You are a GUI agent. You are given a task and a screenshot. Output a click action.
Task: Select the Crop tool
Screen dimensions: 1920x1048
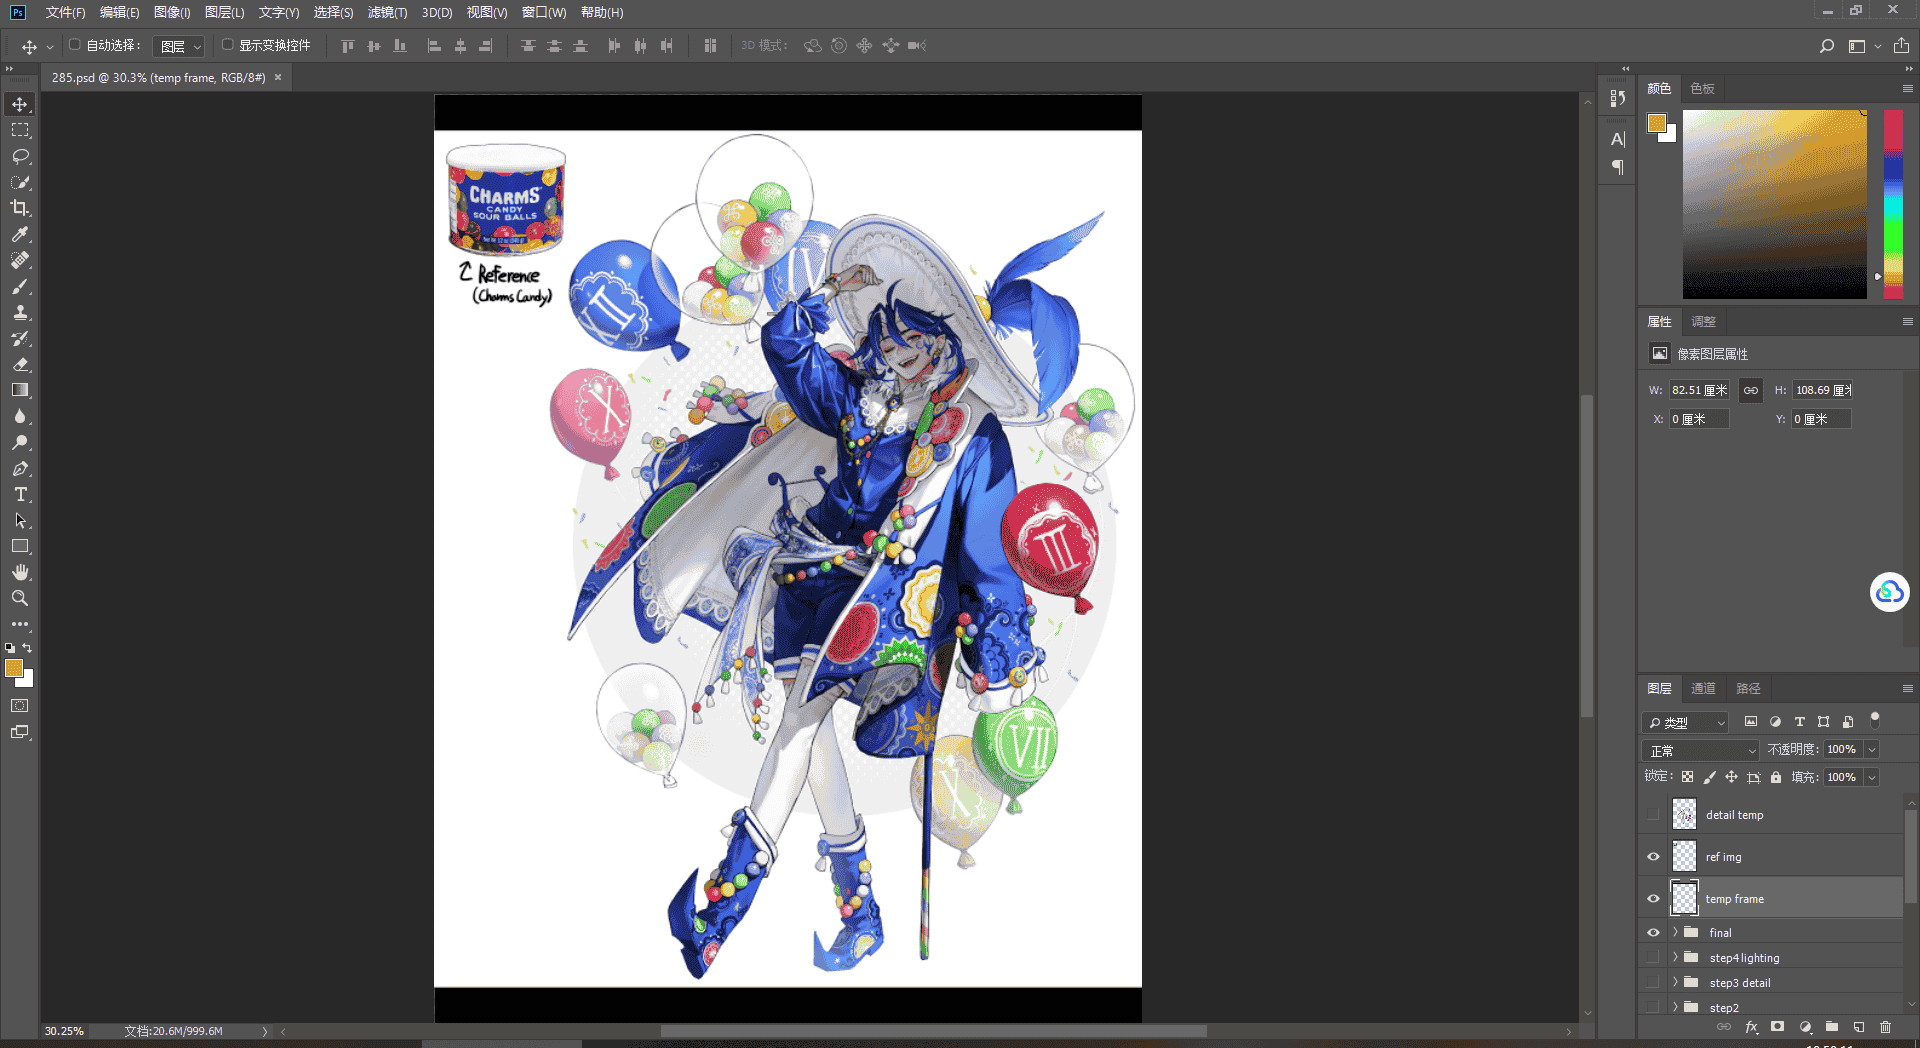20,208
